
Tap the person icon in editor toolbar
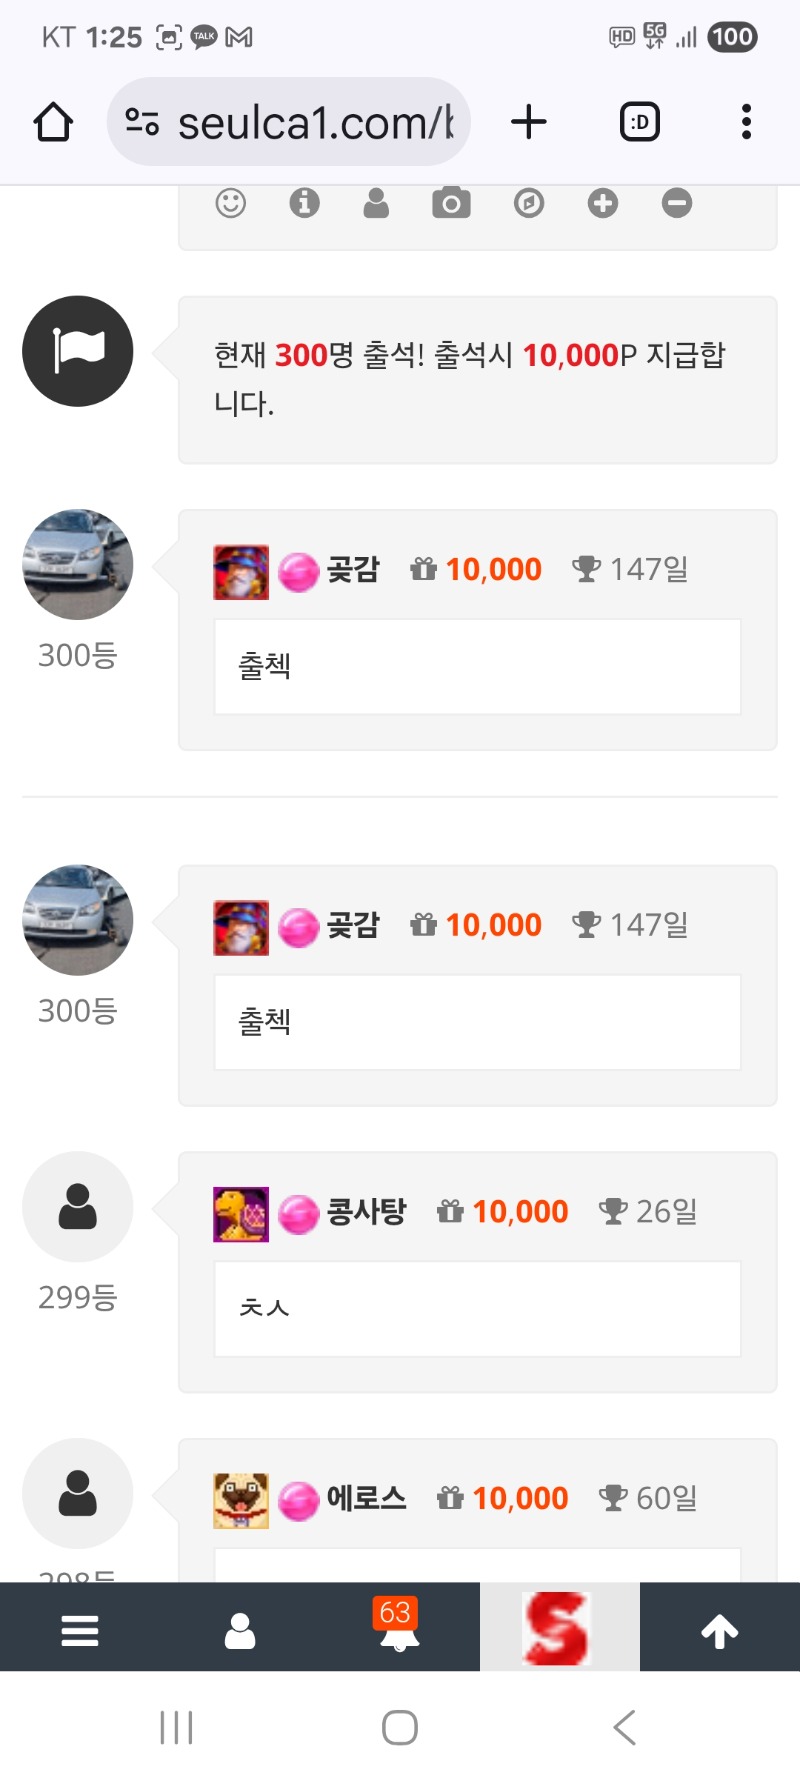coord(376,204)
